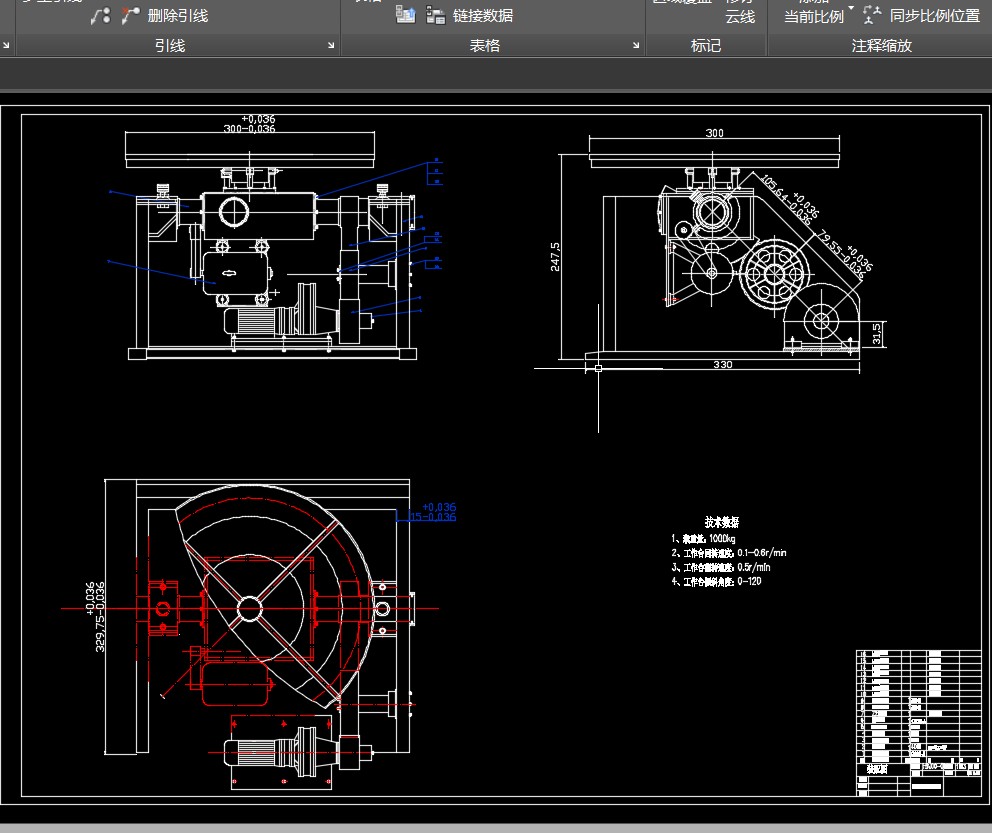Click the 330 dimension text
992x833 pixels.
coord(722,364)
